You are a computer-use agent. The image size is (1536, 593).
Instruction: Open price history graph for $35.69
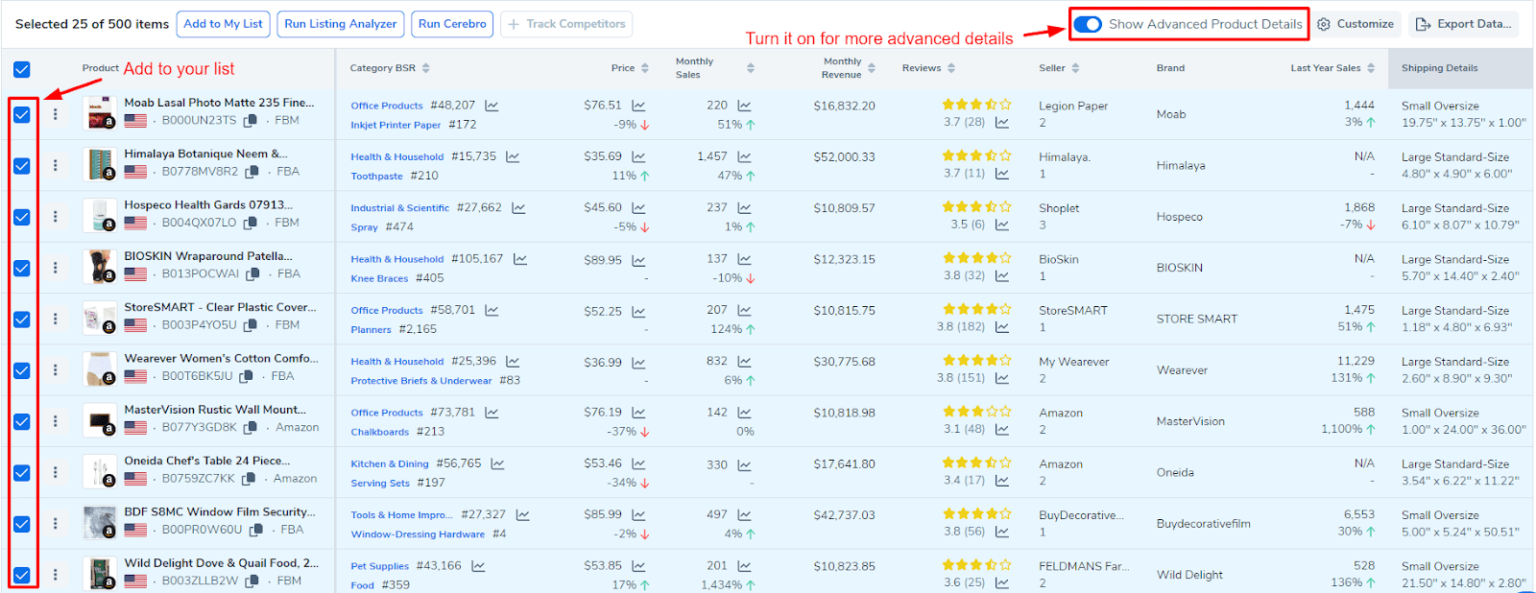pyautogui.click(x=639, y=156)
